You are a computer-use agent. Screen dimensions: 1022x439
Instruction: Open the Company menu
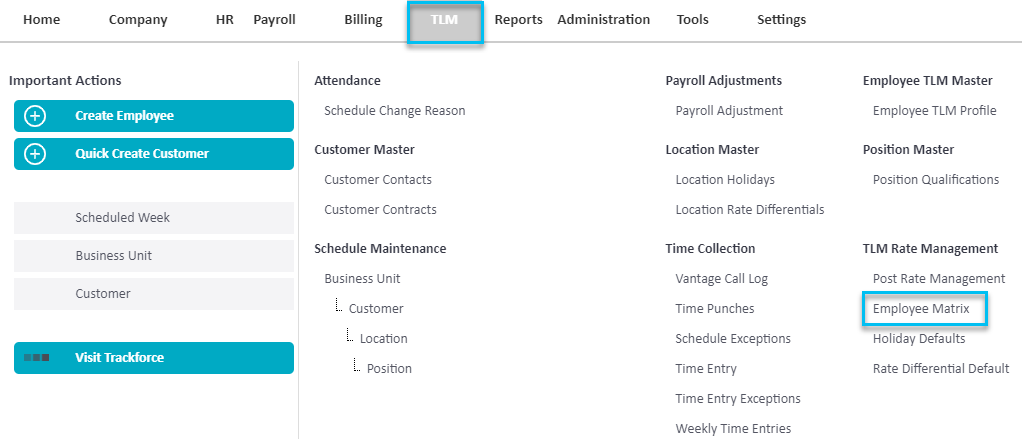[x=138, y=20]
